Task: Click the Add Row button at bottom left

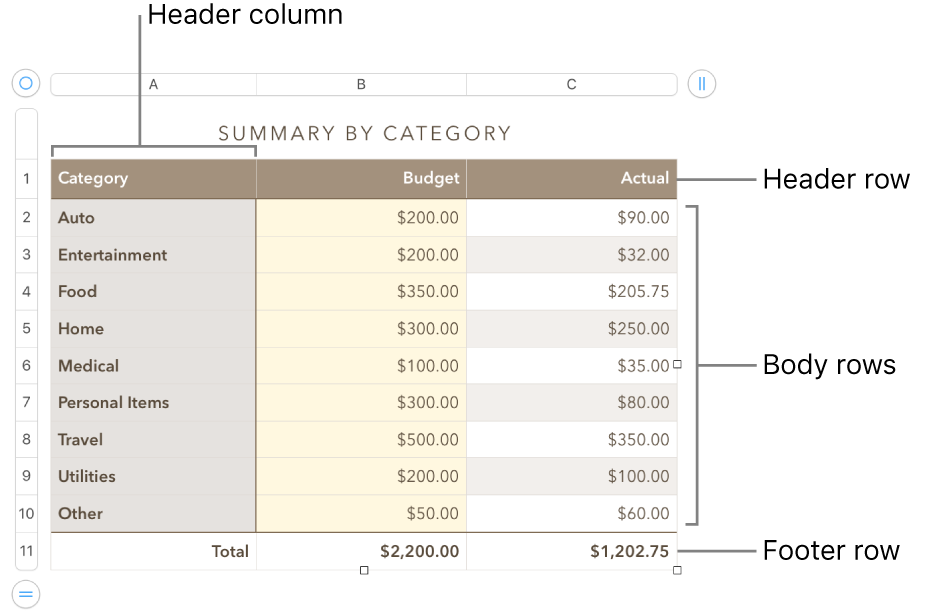Action: click(x=25, y=595)
